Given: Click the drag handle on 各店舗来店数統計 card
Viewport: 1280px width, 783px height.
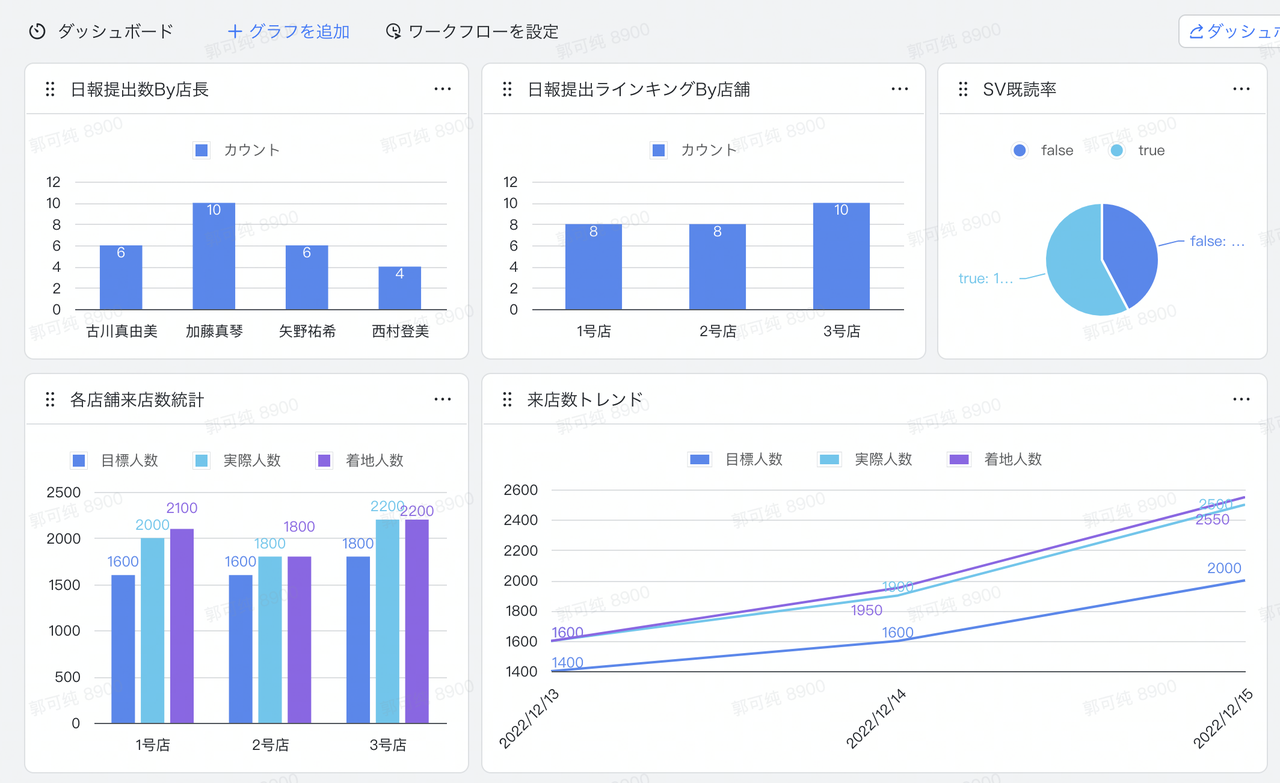Looking at the screenshot, I should 49,398.
